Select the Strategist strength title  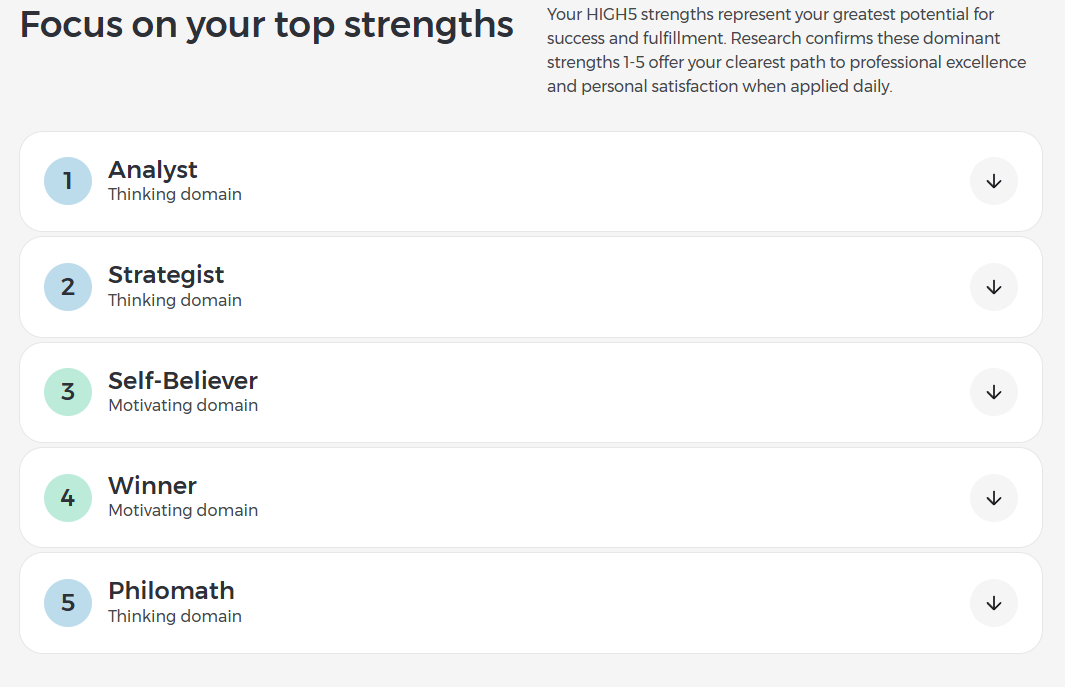point(165,275)
